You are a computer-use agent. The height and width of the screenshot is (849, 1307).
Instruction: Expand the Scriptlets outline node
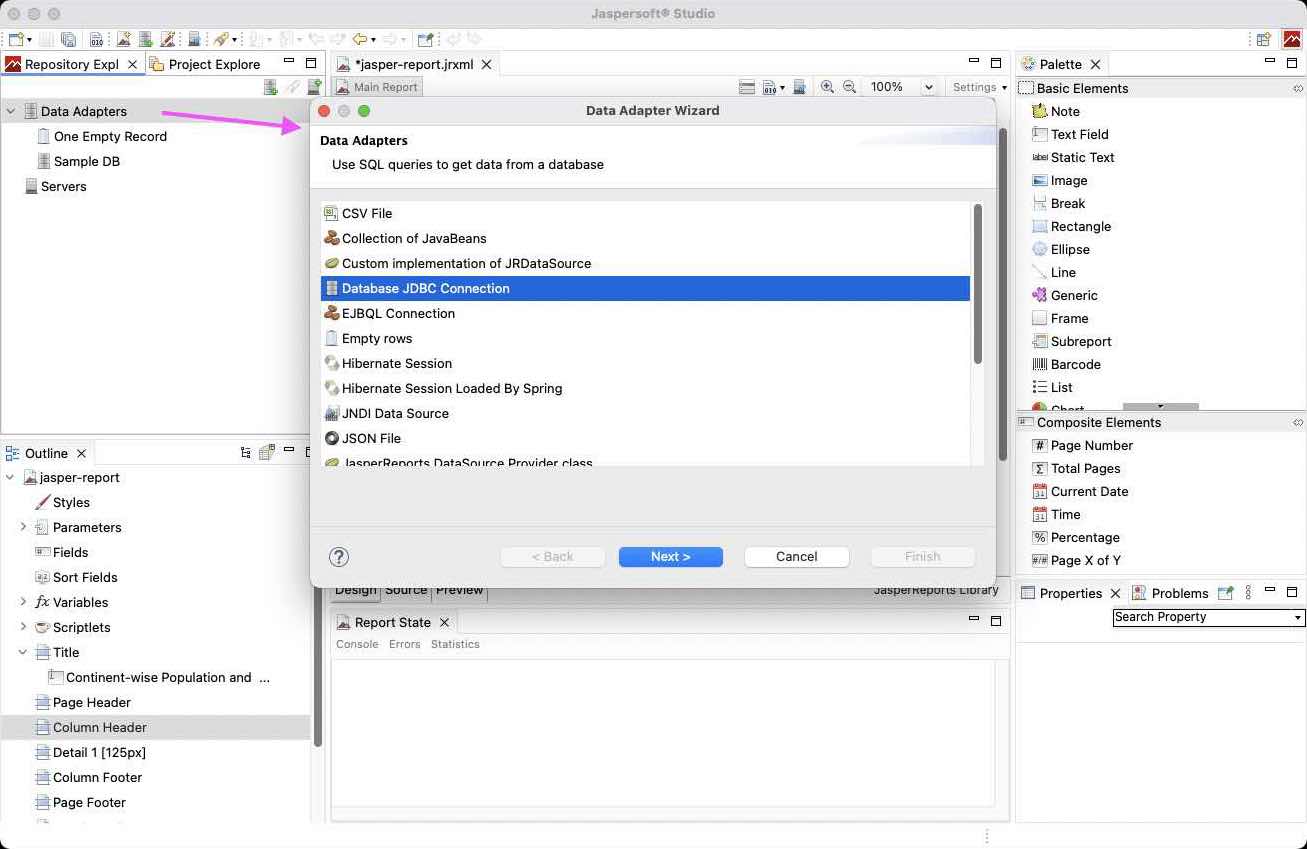[23, 627]
